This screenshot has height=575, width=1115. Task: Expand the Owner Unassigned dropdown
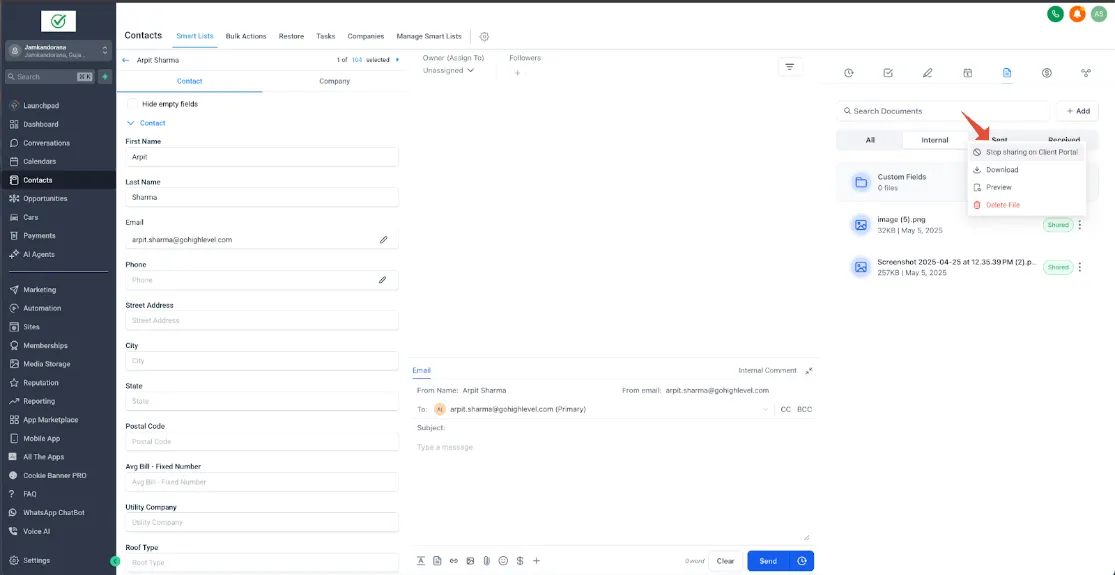coord(449,70)
